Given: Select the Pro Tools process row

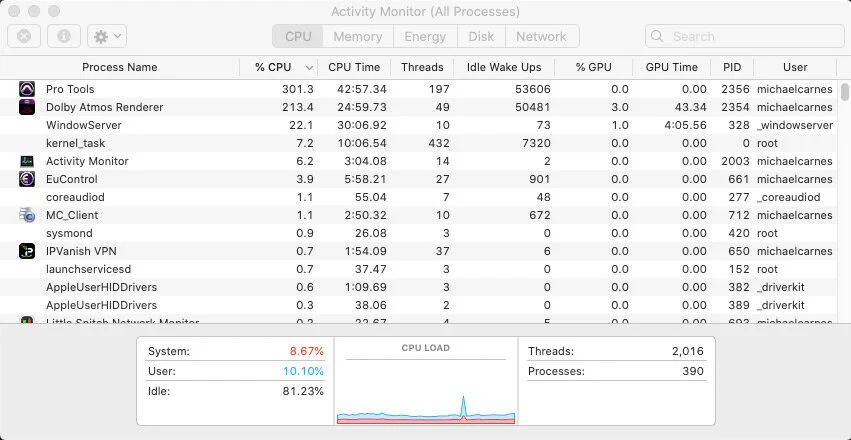Looking at the screenshot, I should (x=419, y=89).
